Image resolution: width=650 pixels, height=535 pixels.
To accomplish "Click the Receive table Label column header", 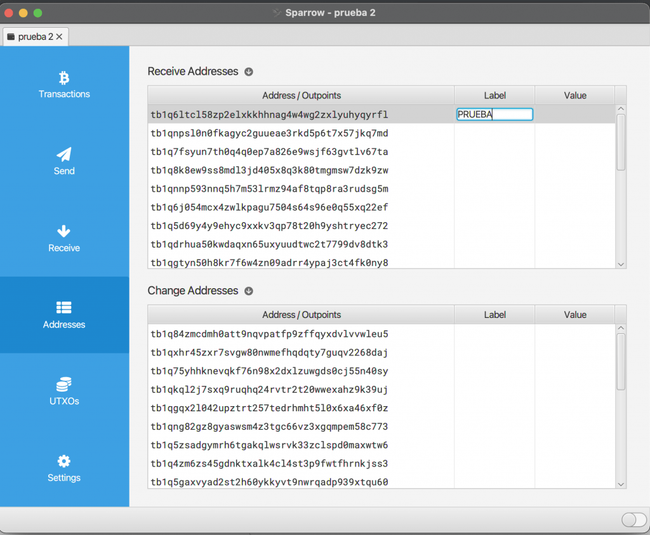I will click(494, 96).
